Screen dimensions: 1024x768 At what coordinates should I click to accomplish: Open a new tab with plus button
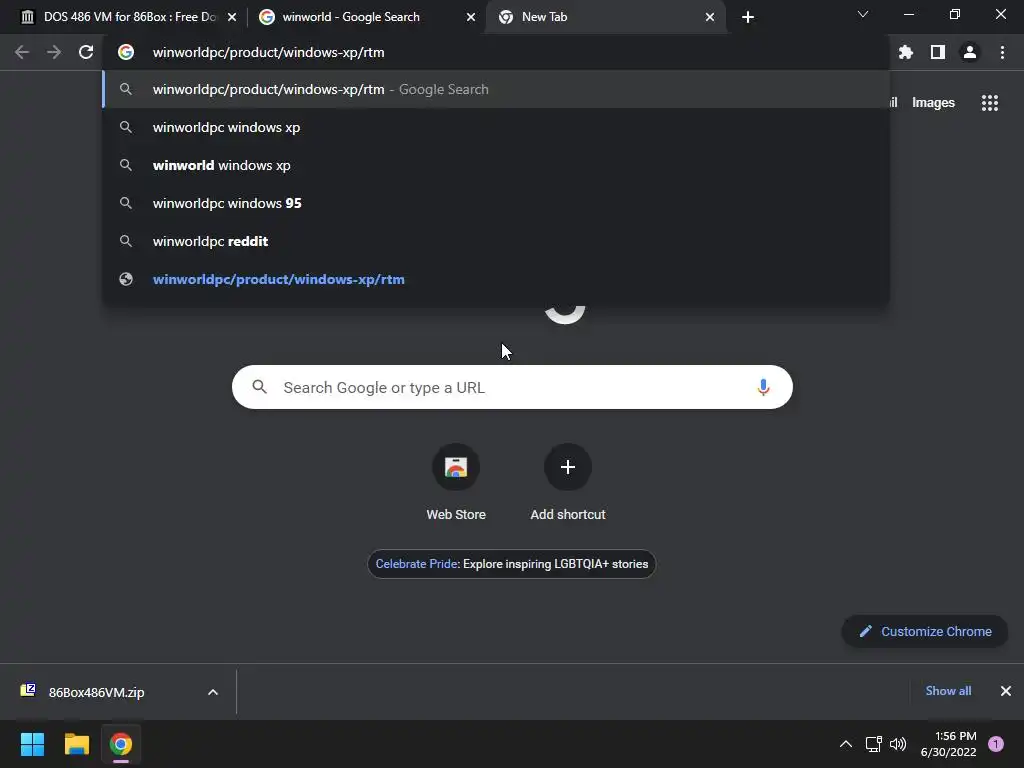(748, 17)
